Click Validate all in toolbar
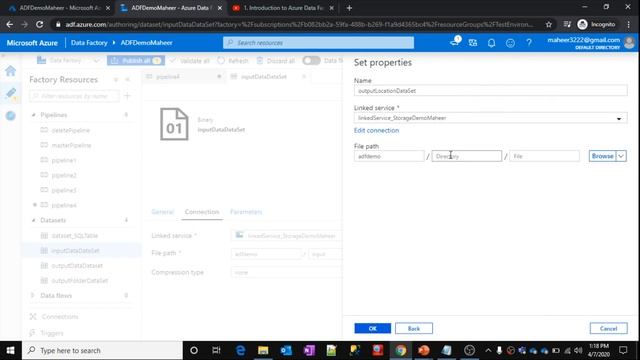Viewport: 640px width, 360px height. (190, 60)
